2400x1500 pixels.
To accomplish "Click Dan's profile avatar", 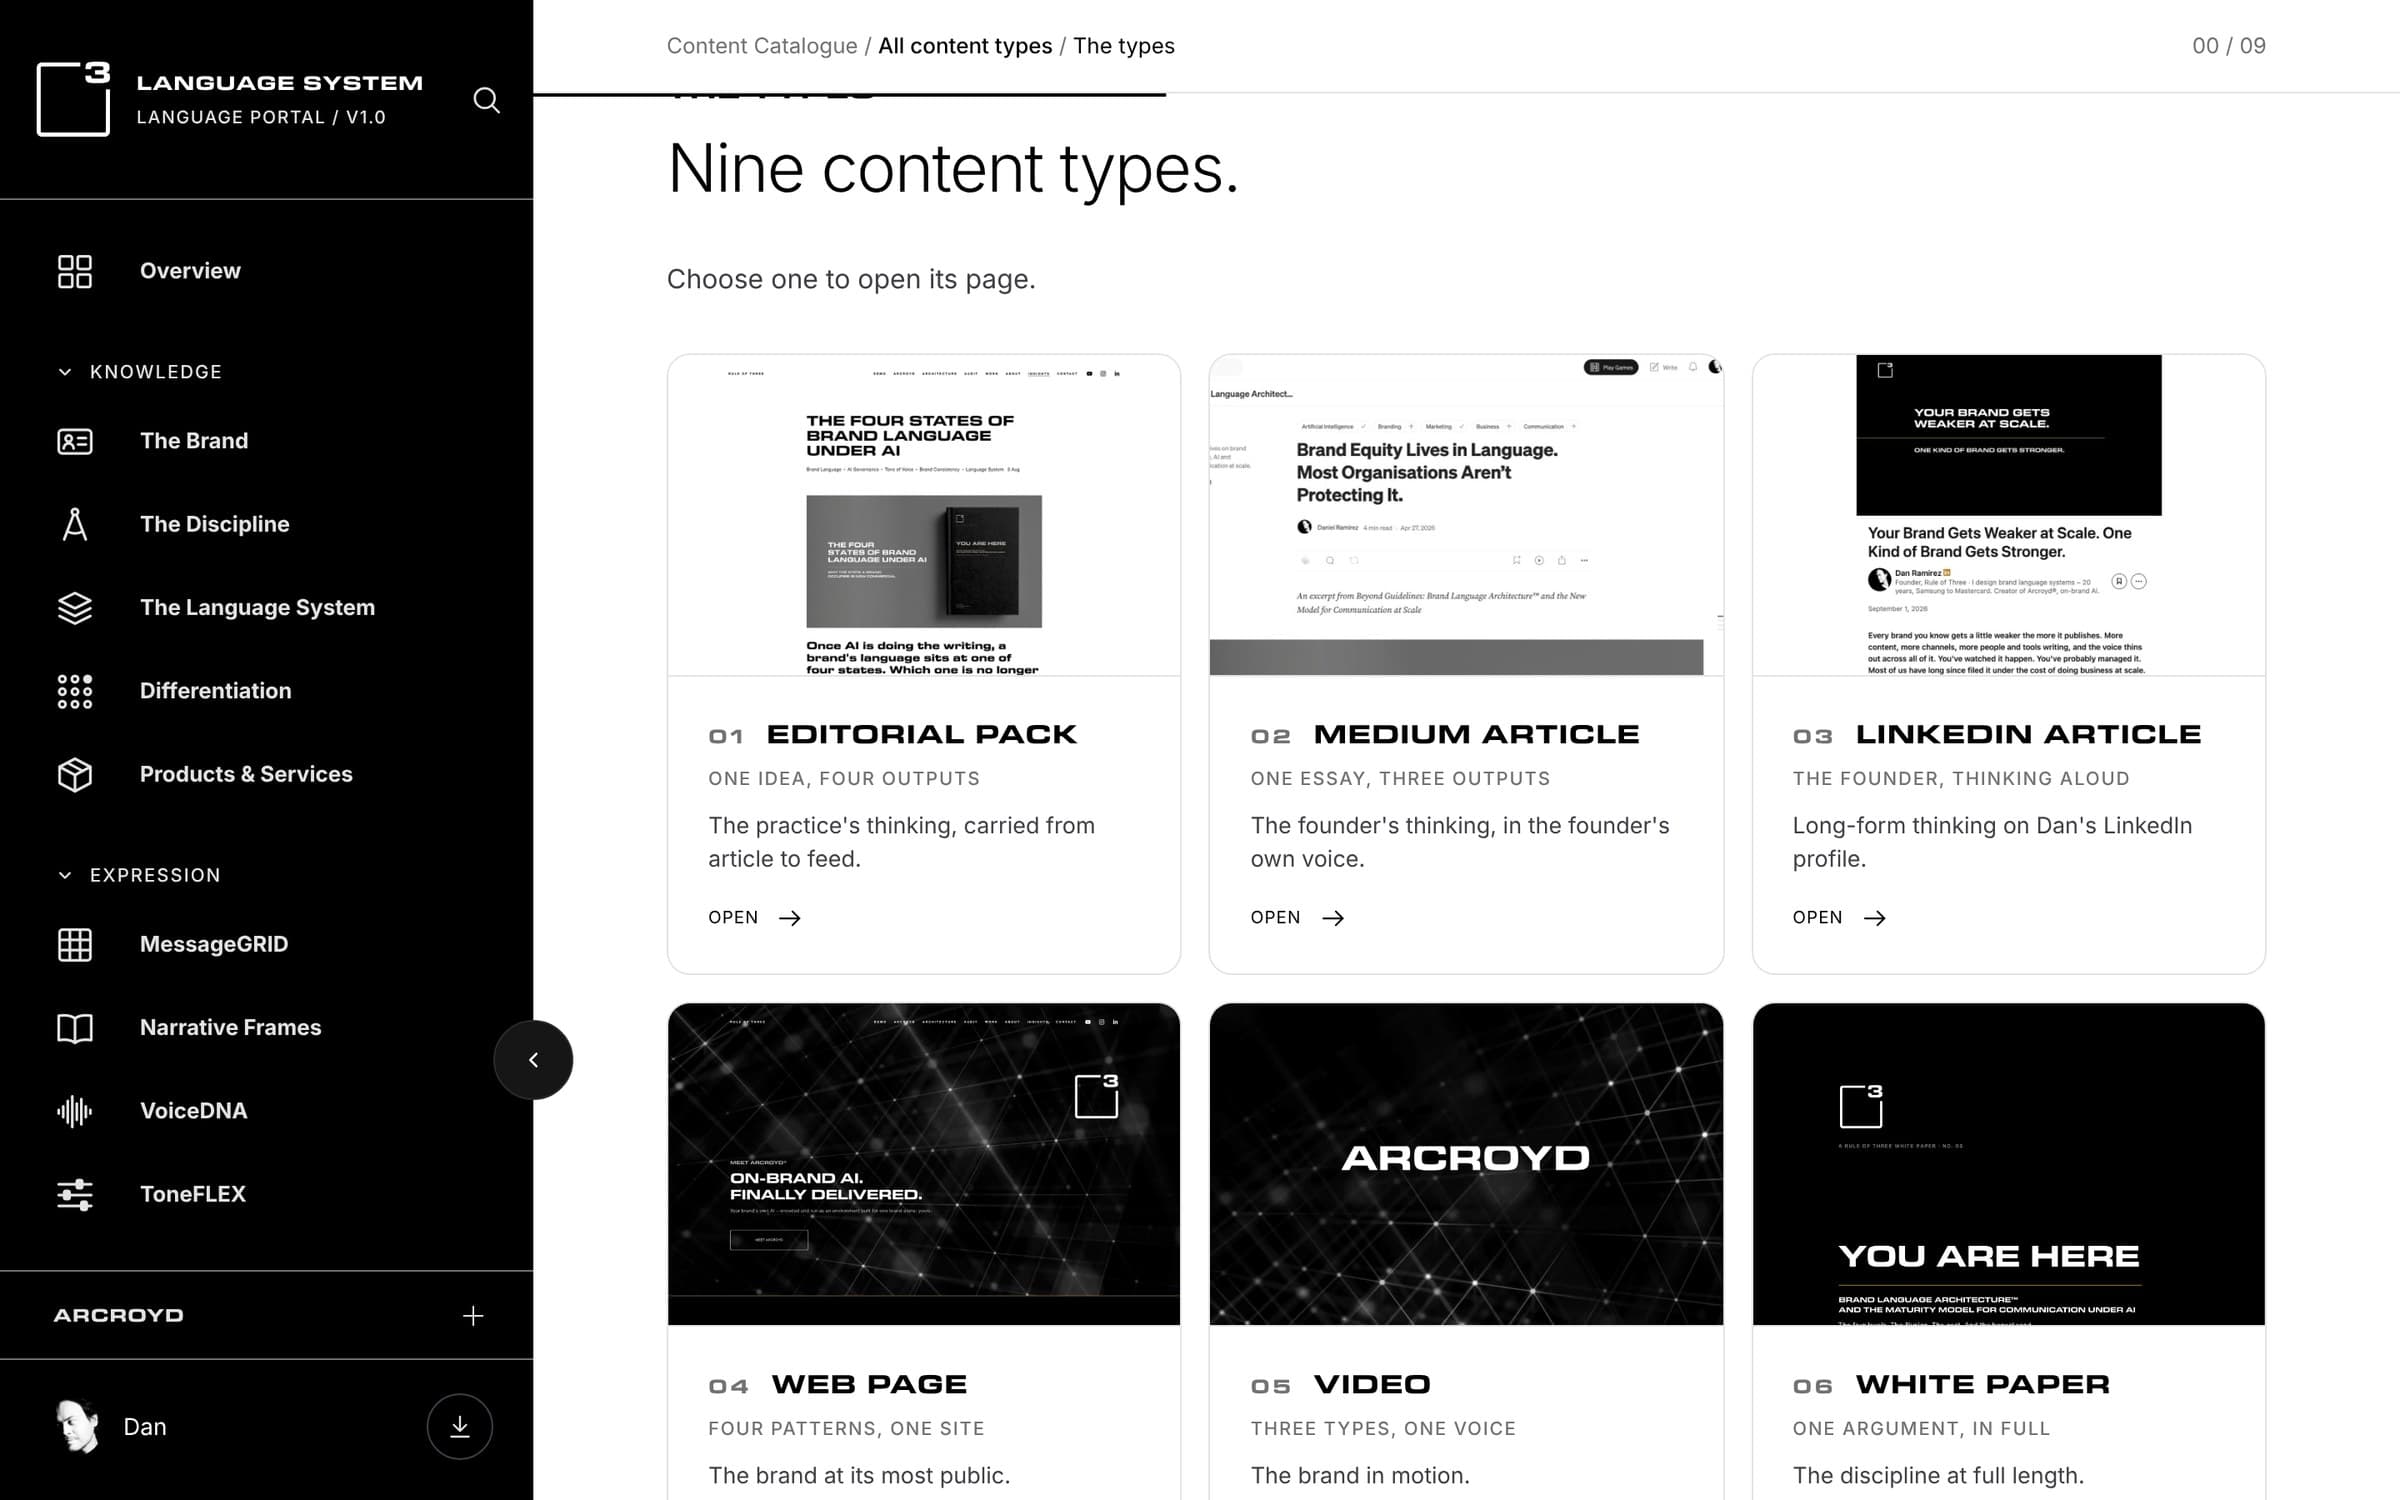I will [77, 1427].
